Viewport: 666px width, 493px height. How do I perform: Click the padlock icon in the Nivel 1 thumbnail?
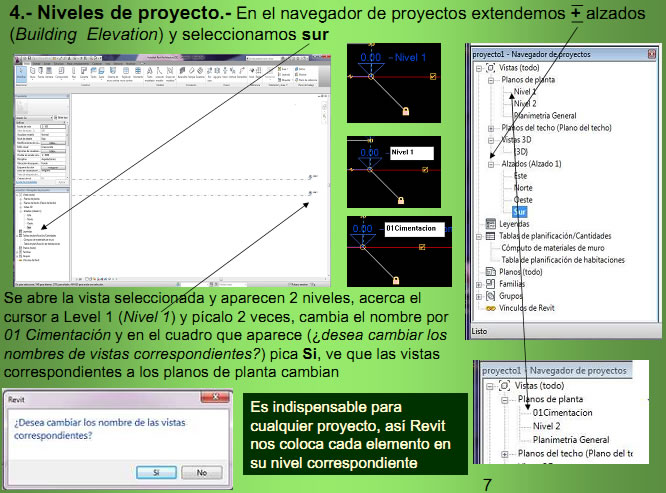[x=404, y=111]
